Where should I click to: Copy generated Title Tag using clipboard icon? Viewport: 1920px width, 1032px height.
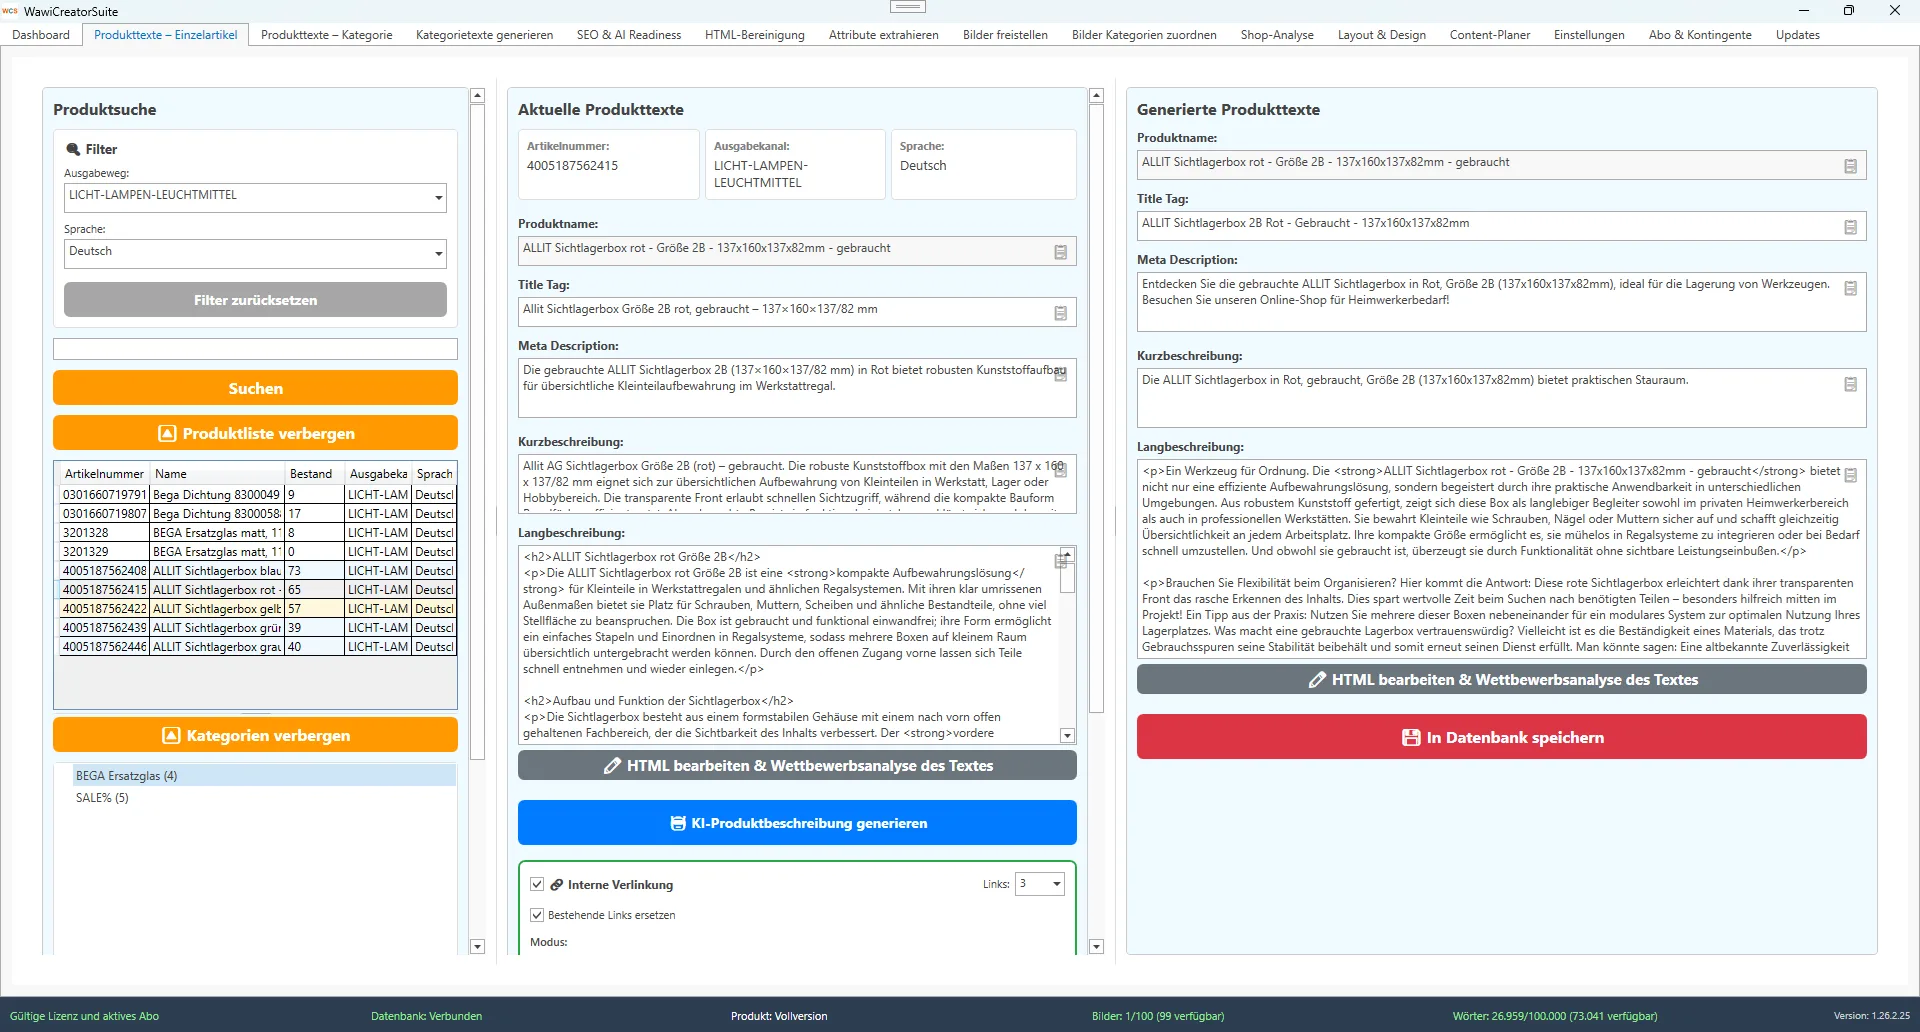click(x=1852, y=227)
